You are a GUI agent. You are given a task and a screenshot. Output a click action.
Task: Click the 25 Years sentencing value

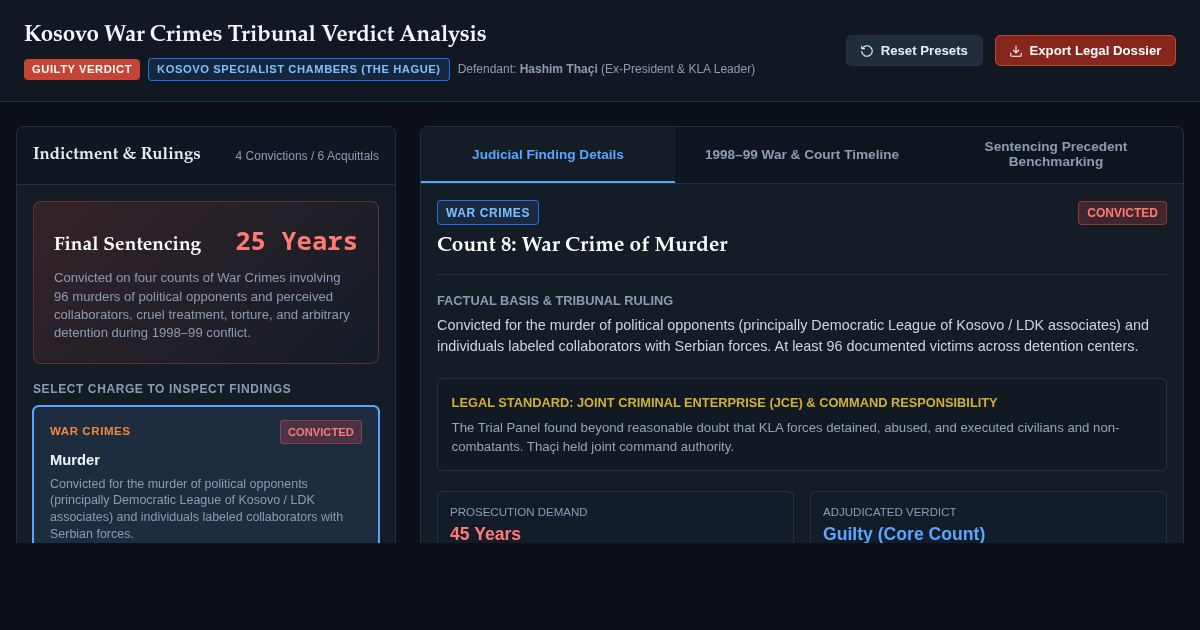296,242
